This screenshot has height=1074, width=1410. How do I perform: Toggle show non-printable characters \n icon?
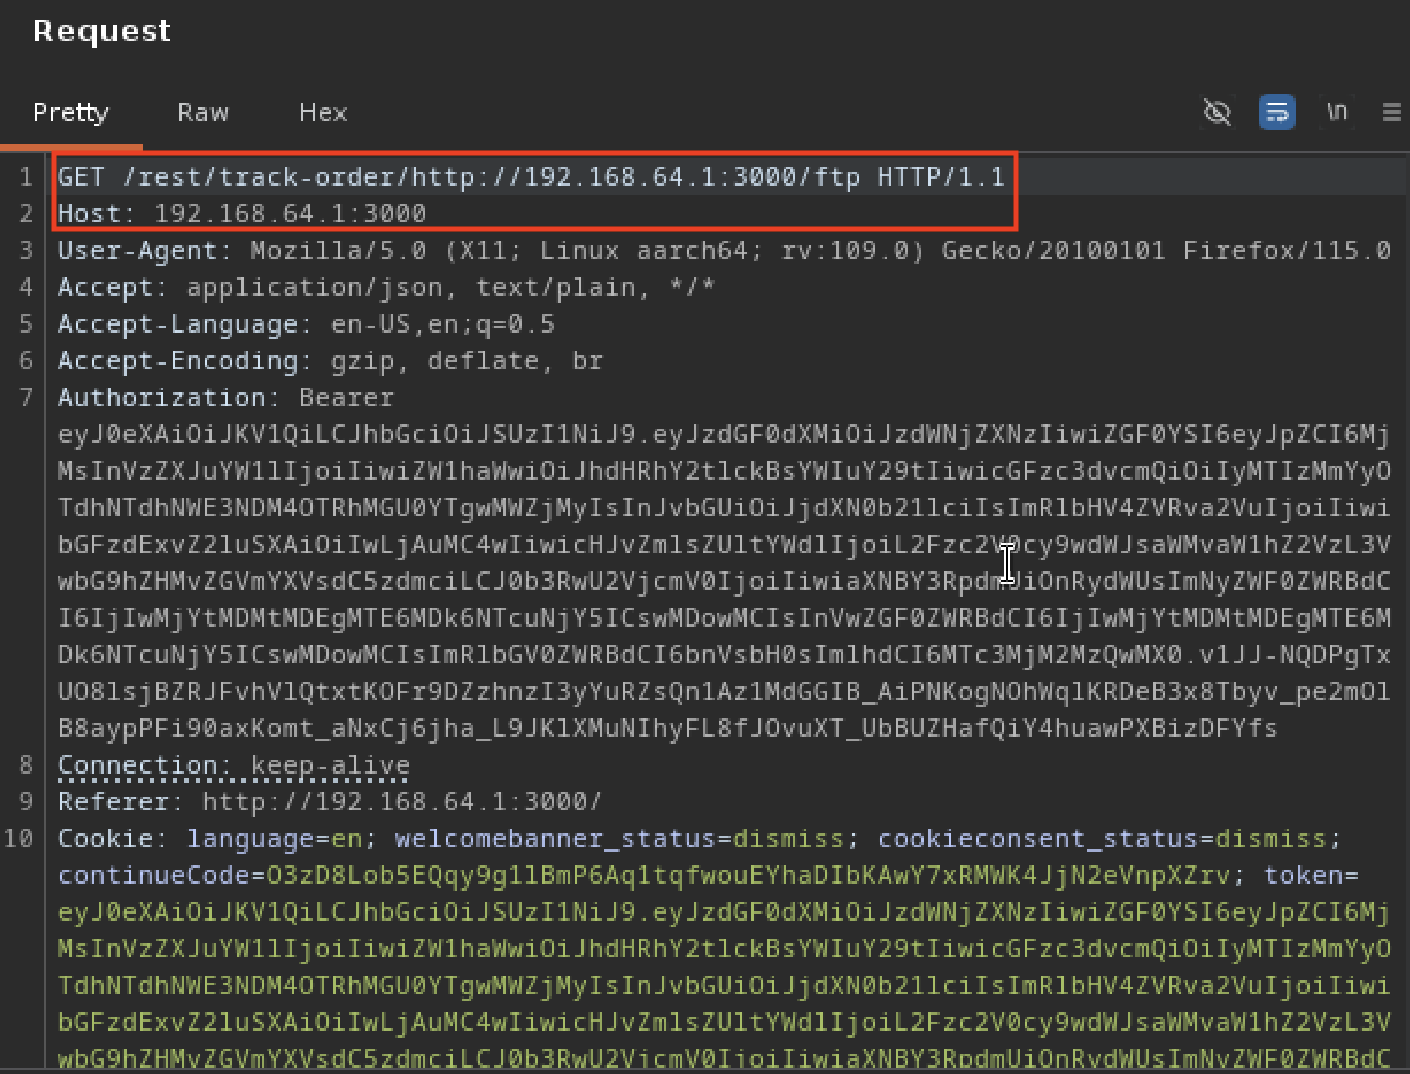click(1337, 112)
